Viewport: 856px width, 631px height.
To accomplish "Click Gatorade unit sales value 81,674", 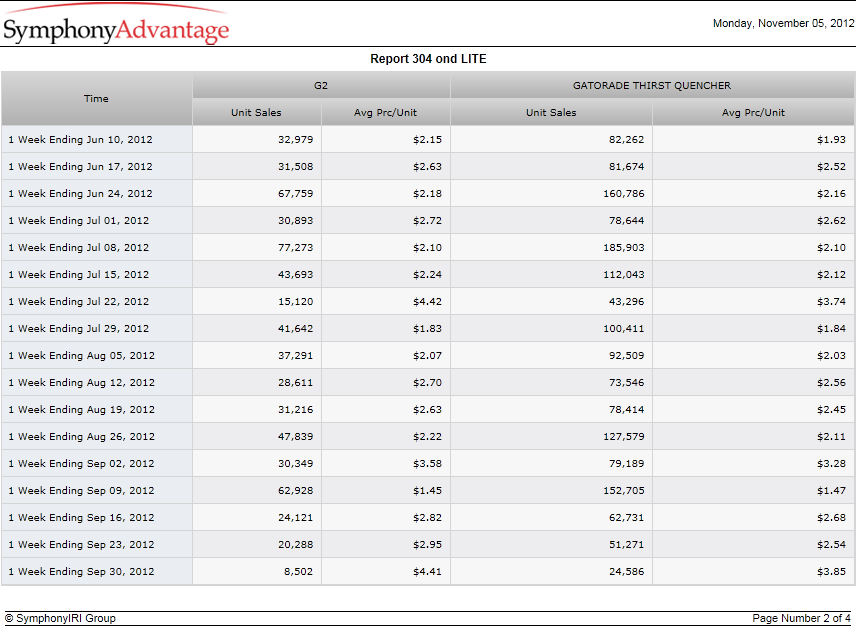I will click(x=627, y=166).
